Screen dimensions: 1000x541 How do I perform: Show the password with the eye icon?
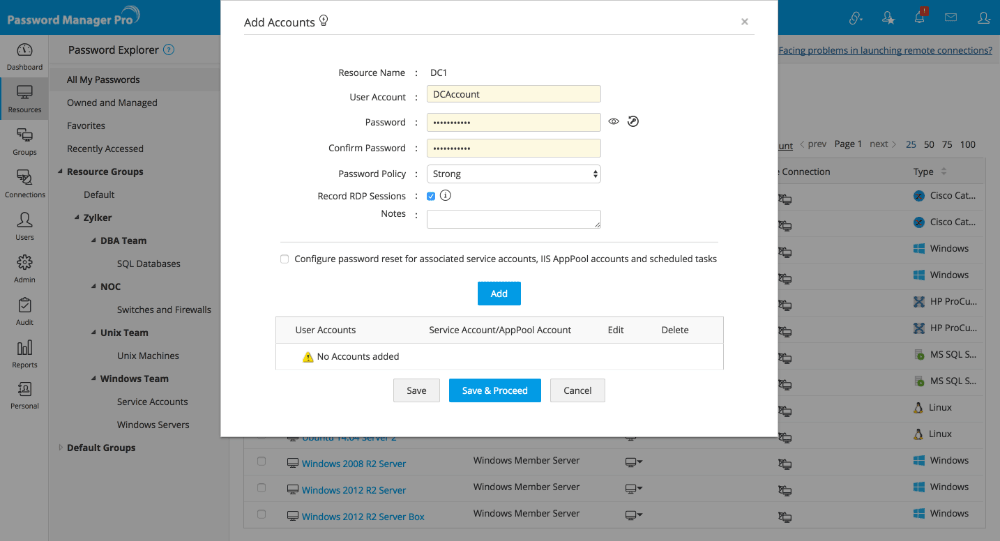coord(614,122)
